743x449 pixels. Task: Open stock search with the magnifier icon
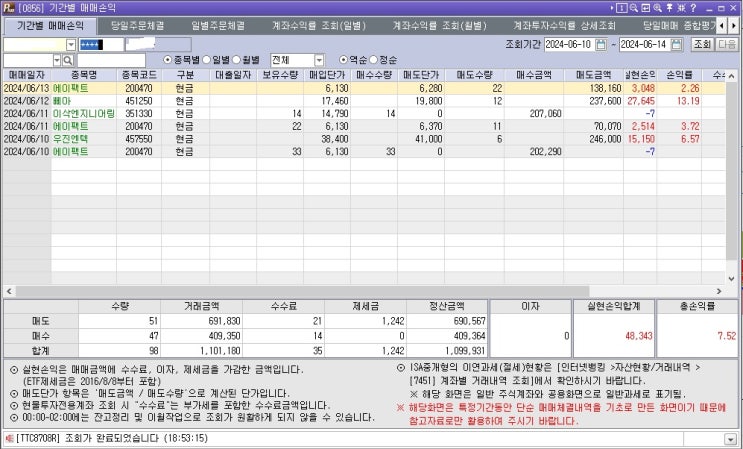pyautogui.click(x=68, y=60)
